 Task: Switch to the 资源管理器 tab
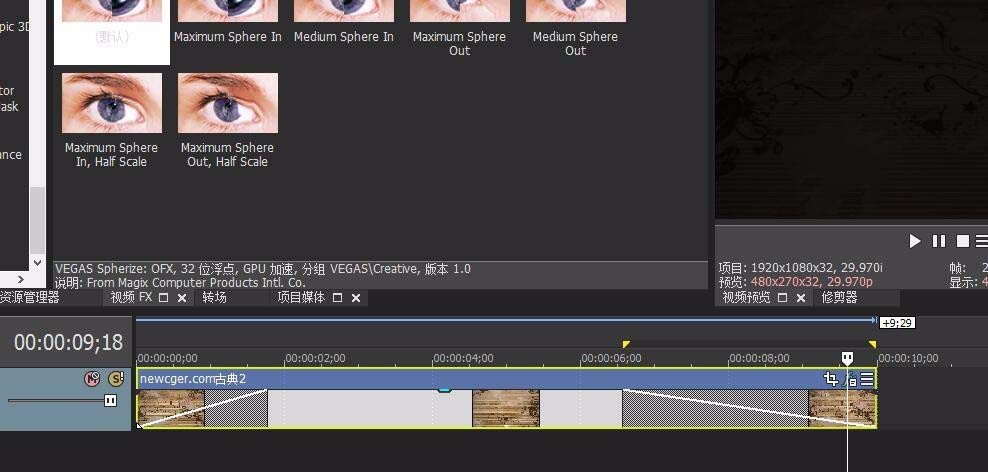point(30,297)
